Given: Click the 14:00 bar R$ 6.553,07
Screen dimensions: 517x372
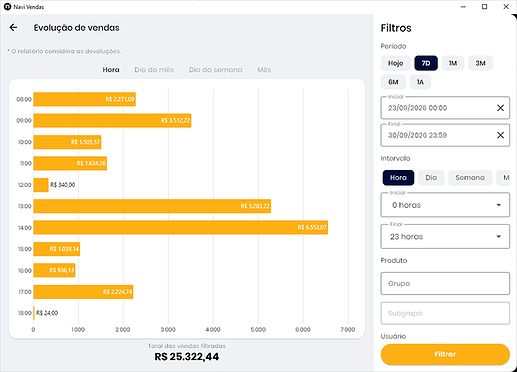Looking at the screenshot, I should 181,227.
